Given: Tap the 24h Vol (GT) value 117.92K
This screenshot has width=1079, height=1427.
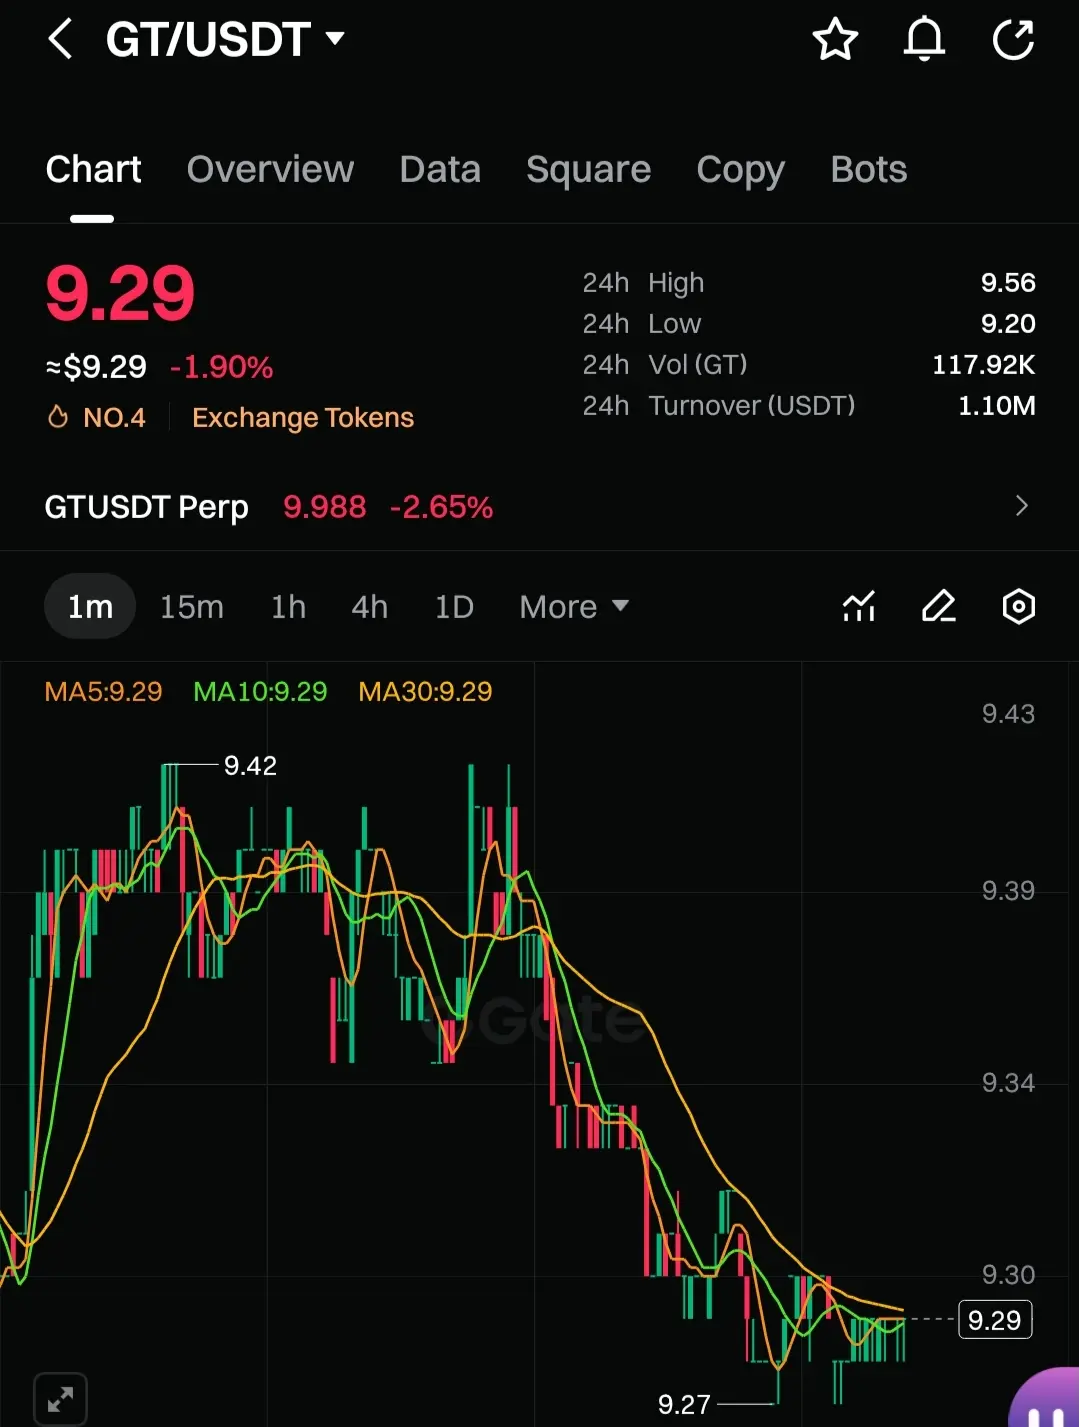Looking at the screenshot, I should click(983, 365).
